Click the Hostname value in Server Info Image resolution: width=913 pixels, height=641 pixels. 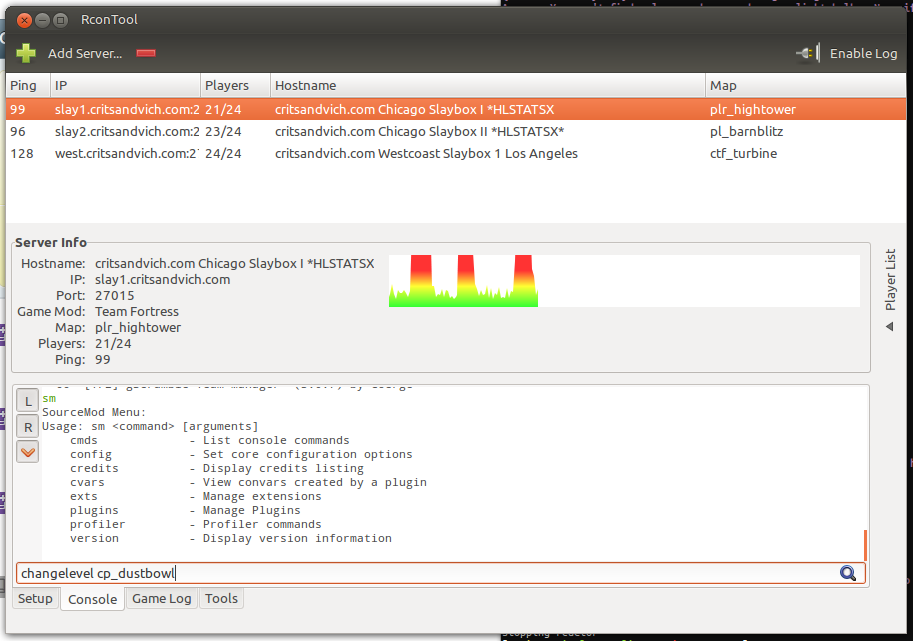click(x=235, y=264)
